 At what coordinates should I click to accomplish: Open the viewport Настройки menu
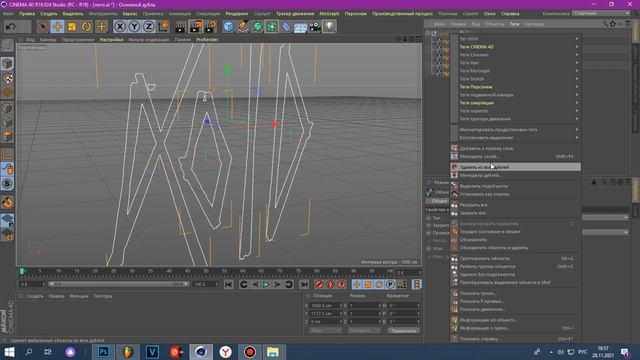111,40
